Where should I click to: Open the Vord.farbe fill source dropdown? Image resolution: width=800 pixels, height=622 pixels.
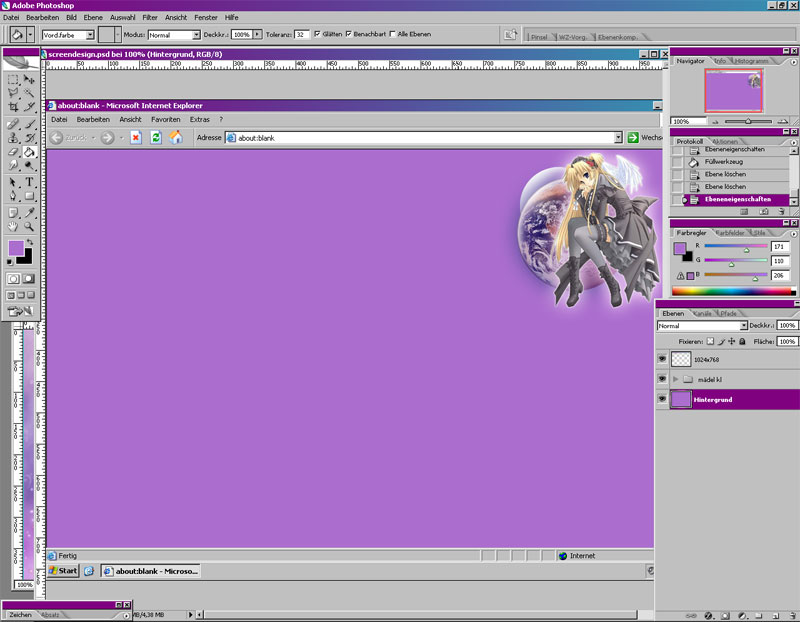[x=90, y=35]
